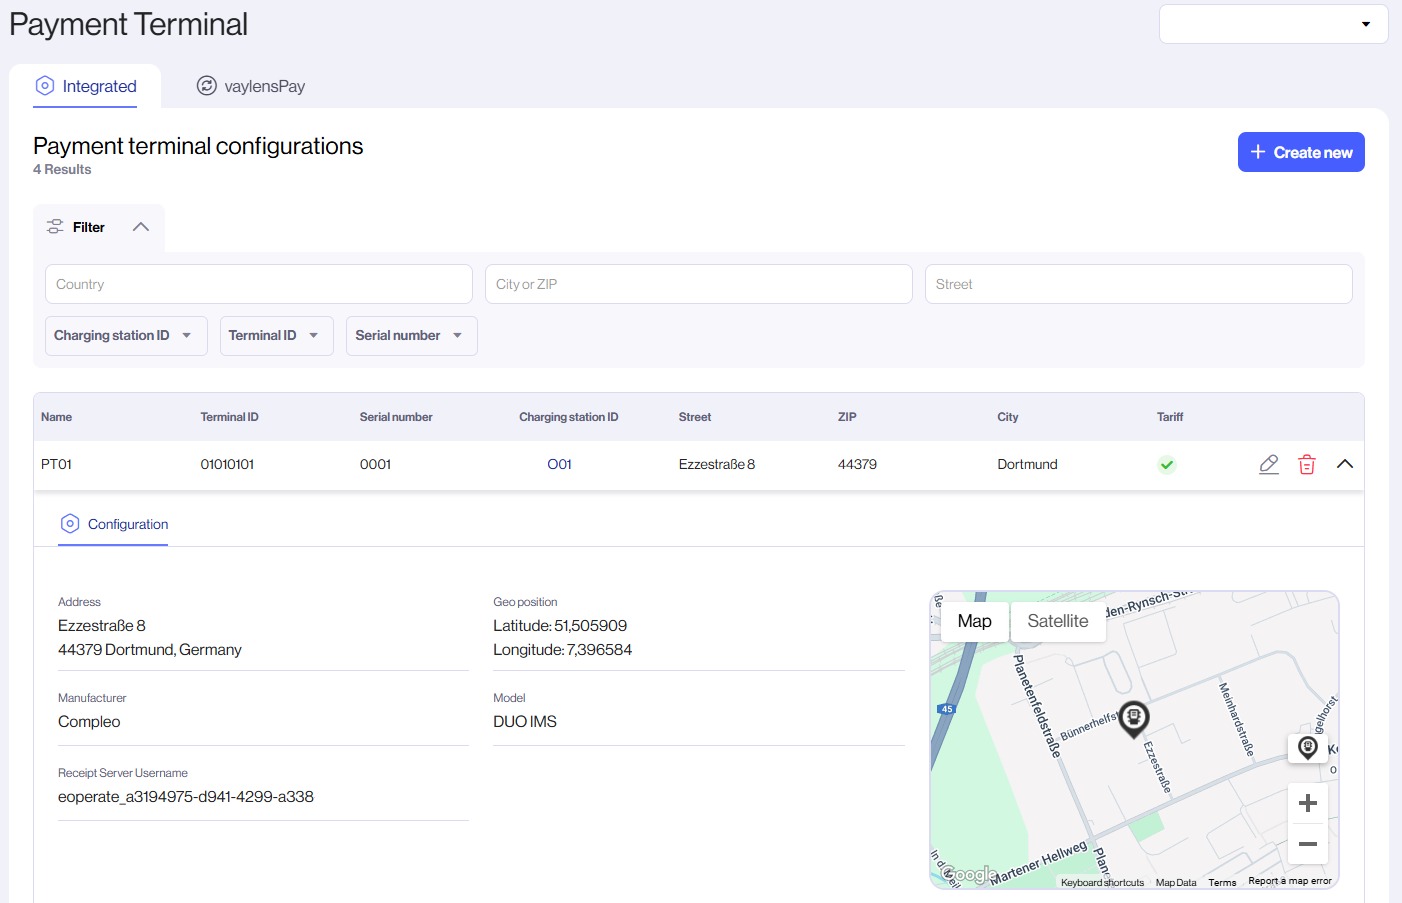Click the delete trash icon for PT01
The width and height of the screenshot is (1402, 903).
click(x=1306, y=464)
